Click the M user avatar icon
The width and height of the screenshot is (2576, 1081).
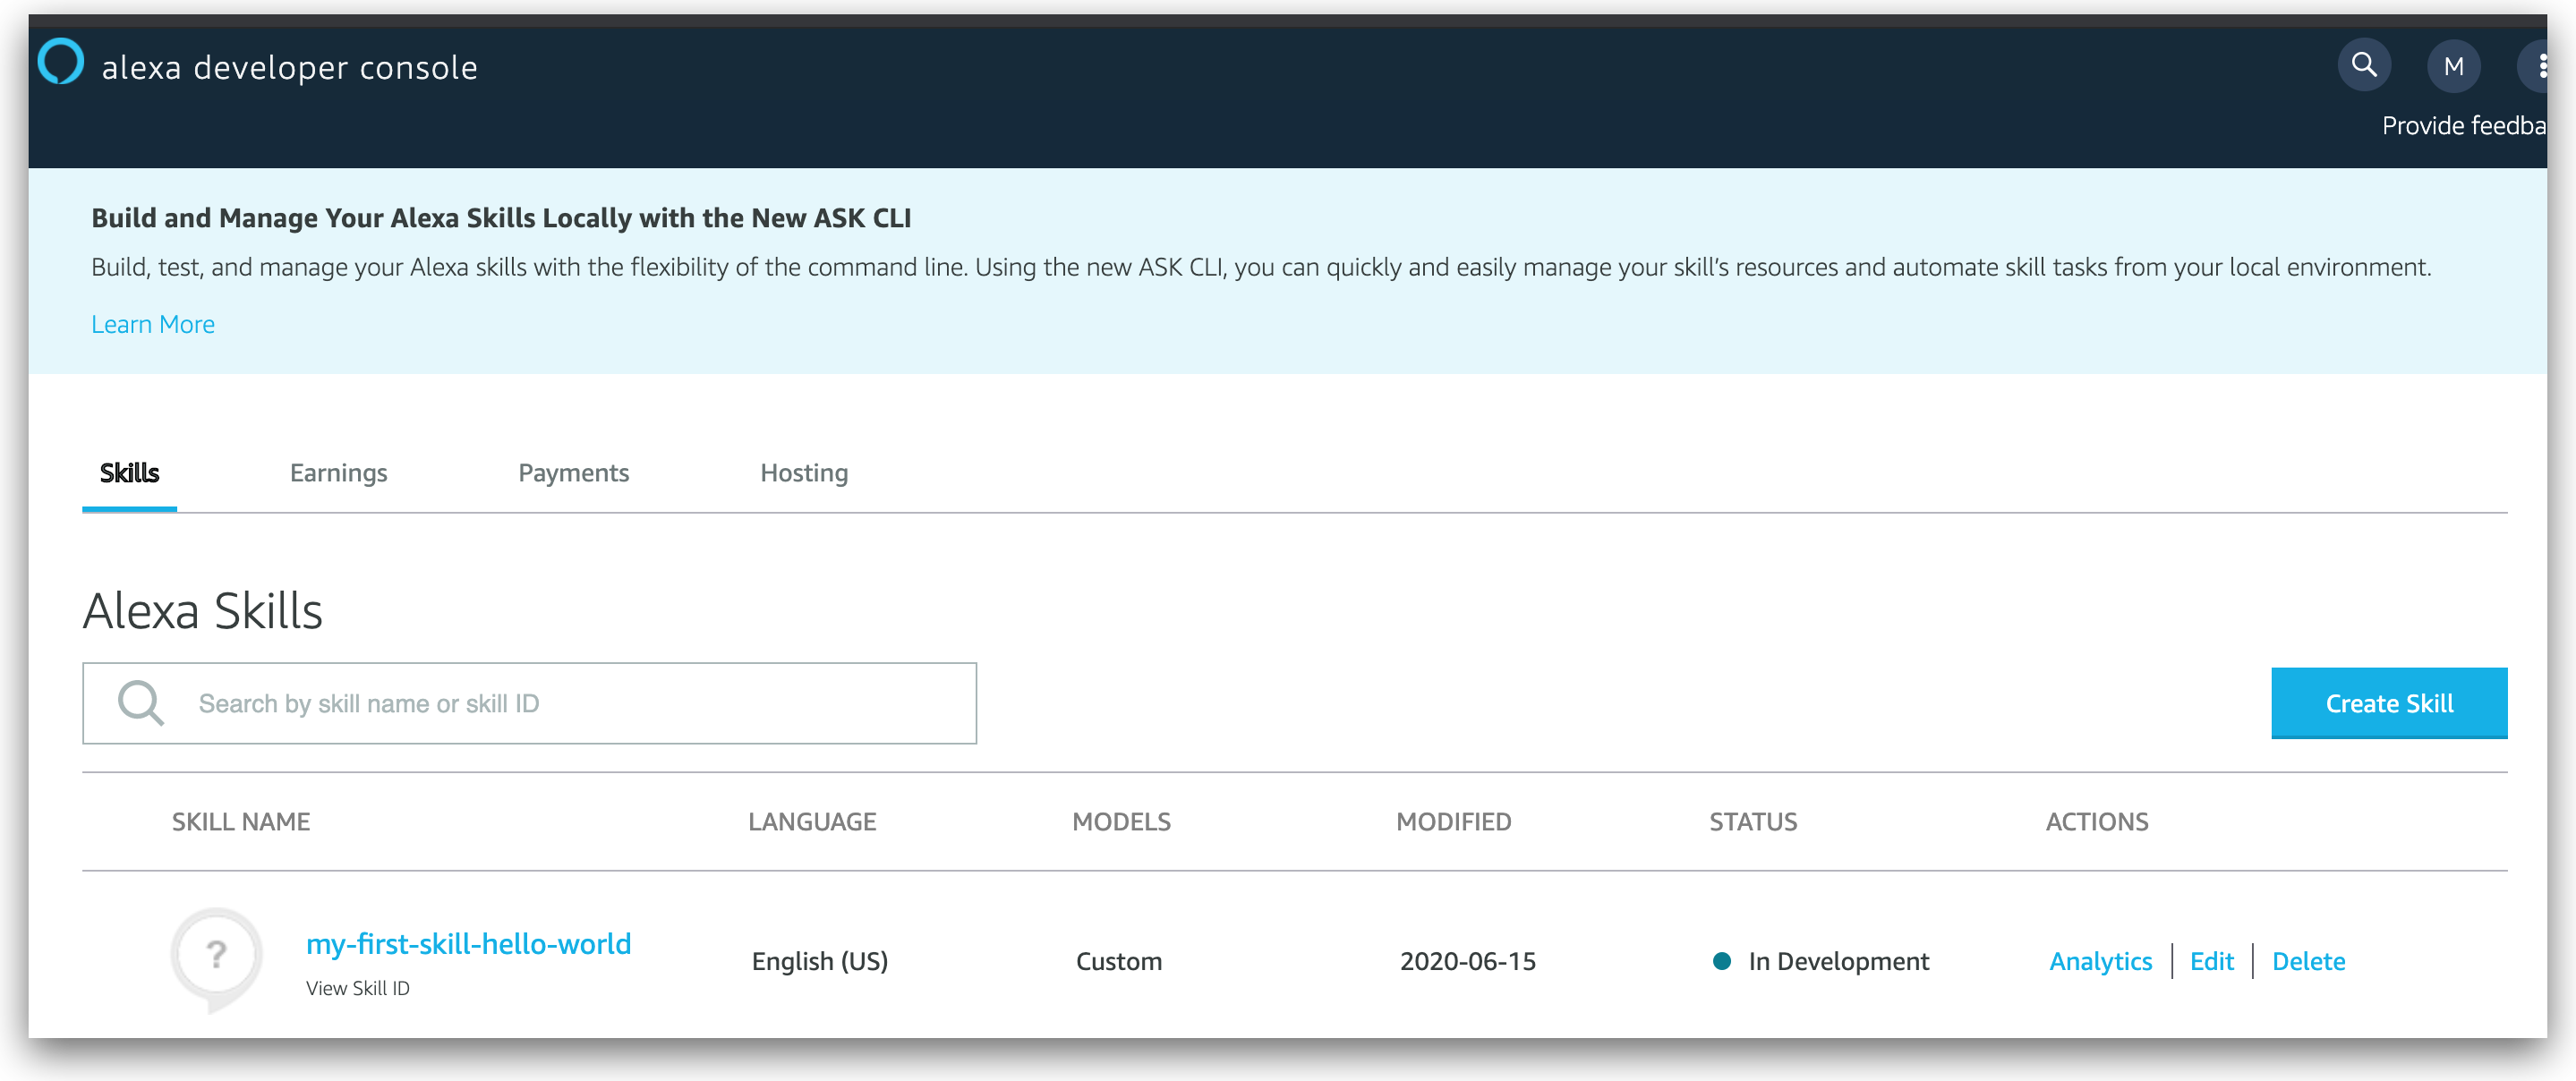[x=2454, y=65]
